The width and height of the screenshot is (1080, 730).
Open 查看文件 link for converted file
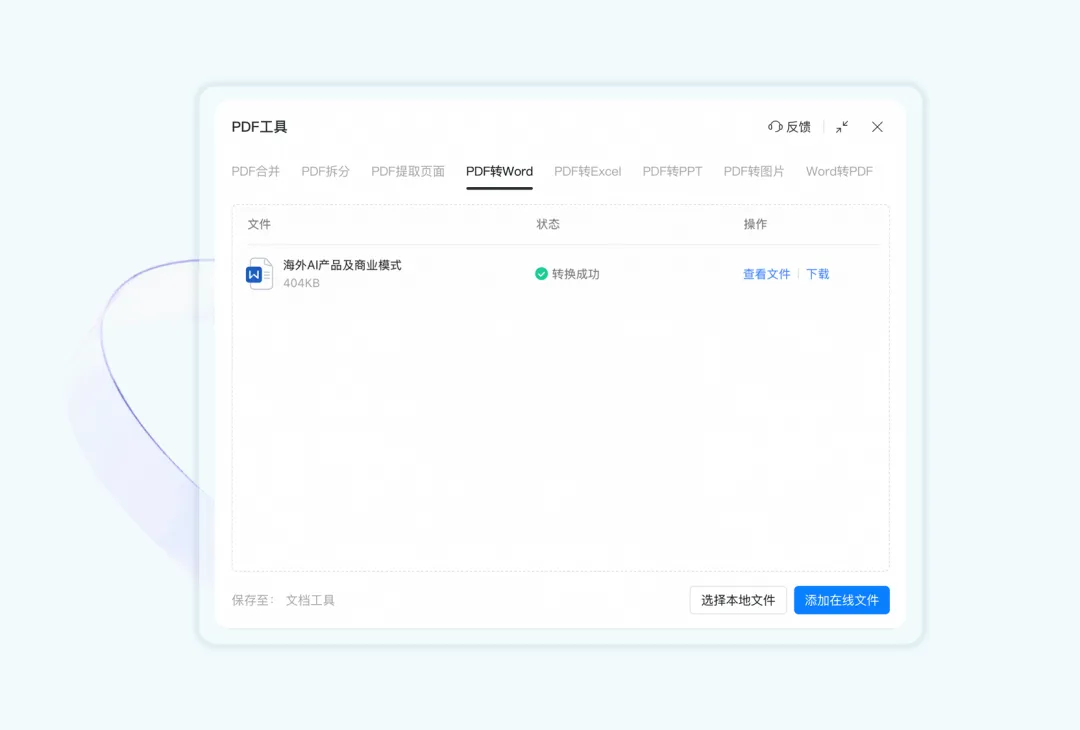[x=767, y=274]
